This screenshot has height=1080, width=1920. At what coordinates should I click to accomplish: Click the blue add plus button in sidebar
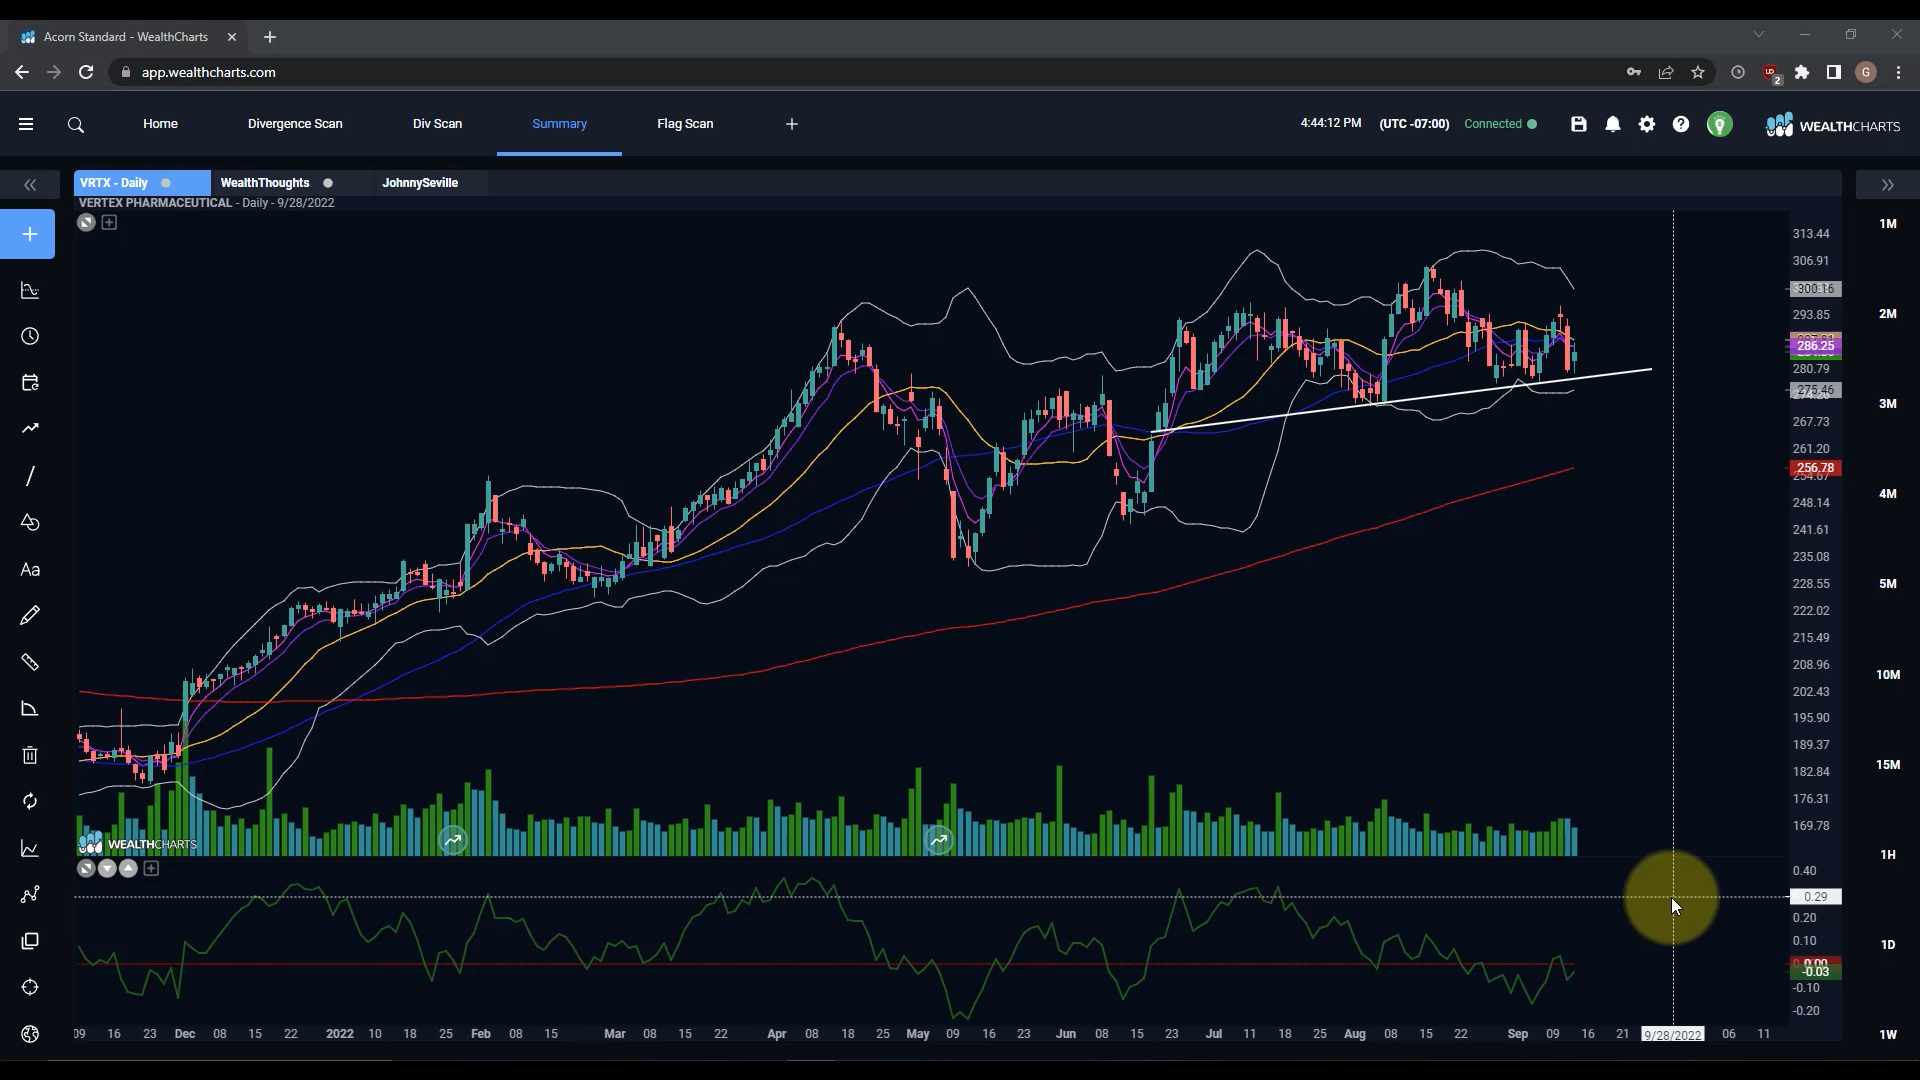pyautogui.click(x=28, y=234)
